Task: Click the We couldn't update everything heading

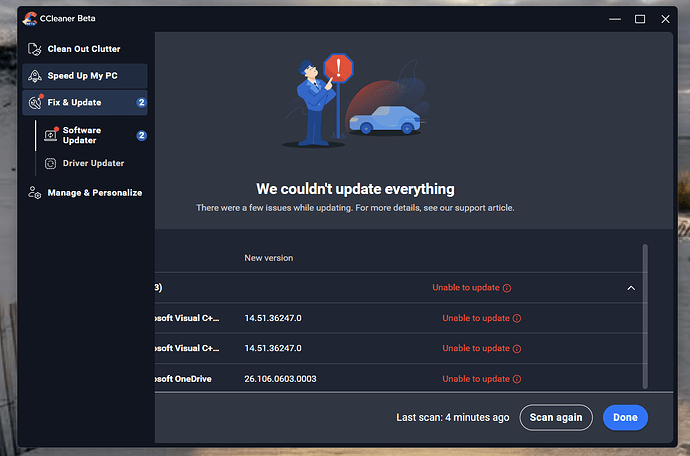Action: click(355, 189)
